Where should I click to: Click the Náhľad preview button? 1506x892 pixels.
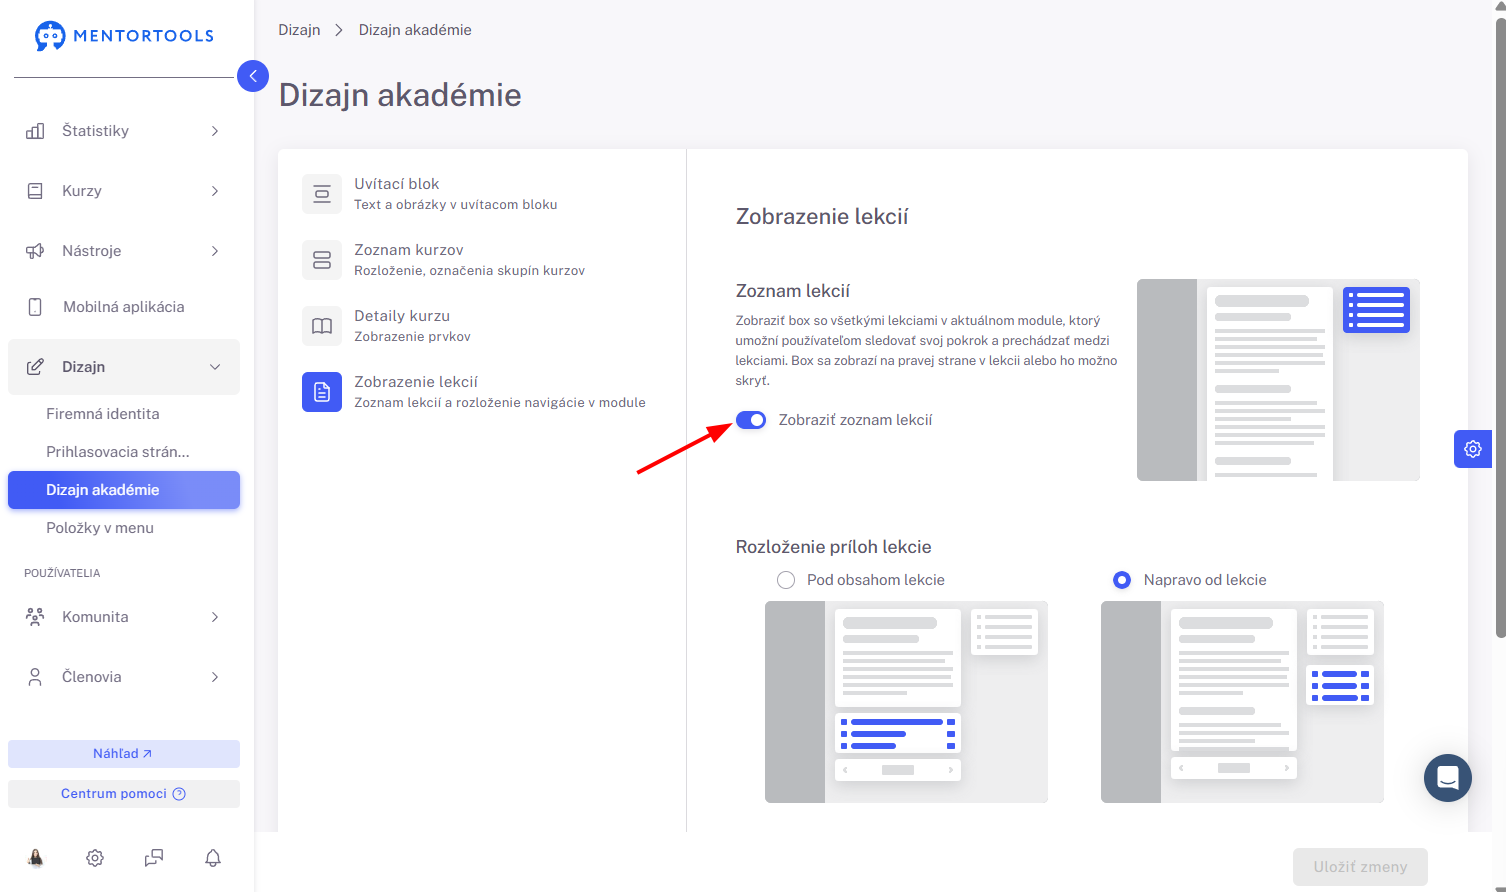(124, 754)
